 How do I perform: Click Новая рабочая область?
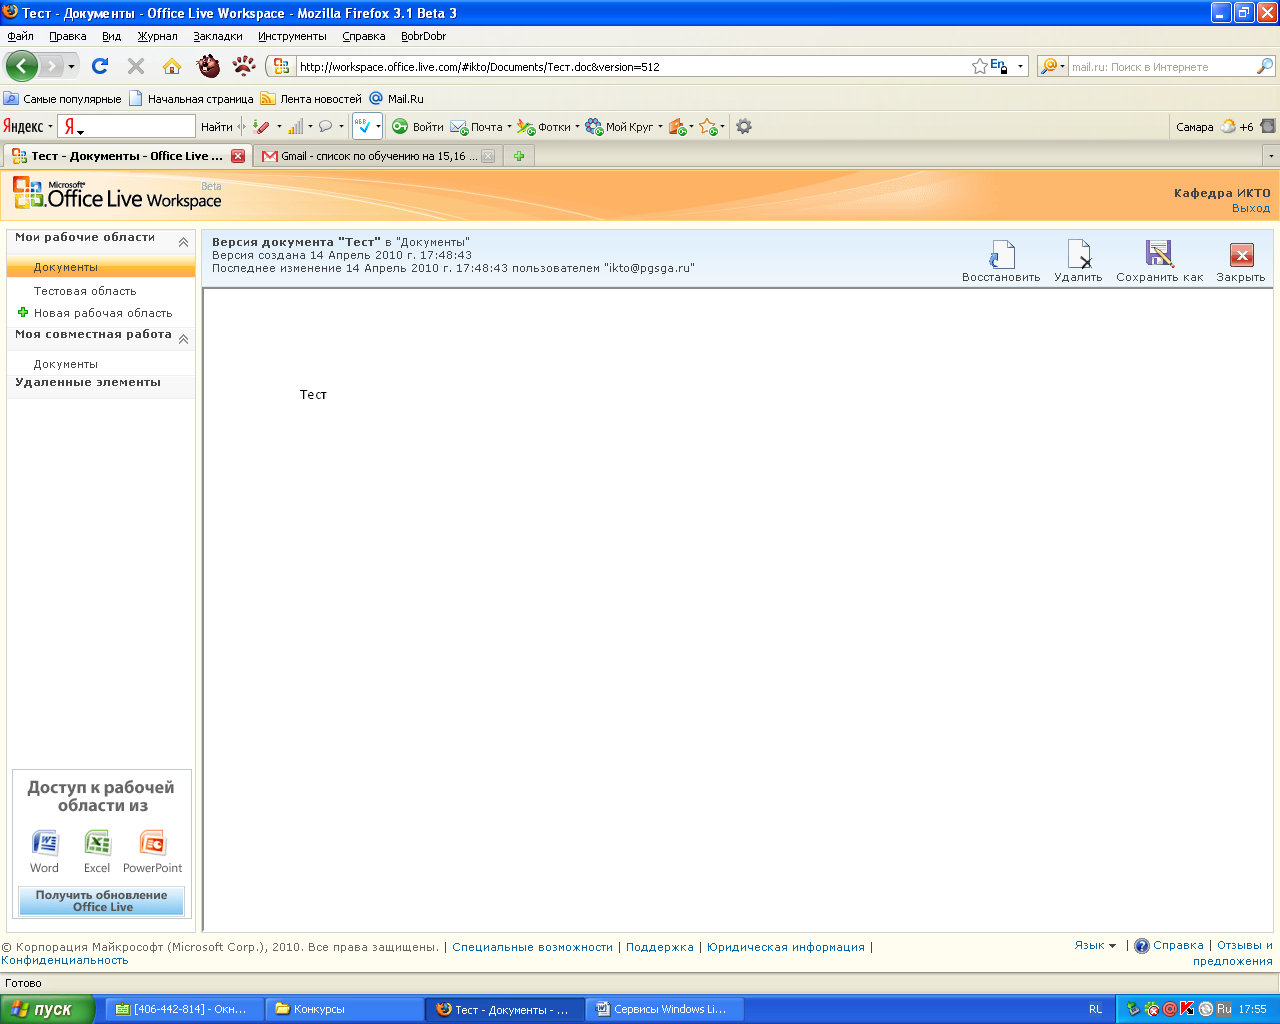point(103,313)
